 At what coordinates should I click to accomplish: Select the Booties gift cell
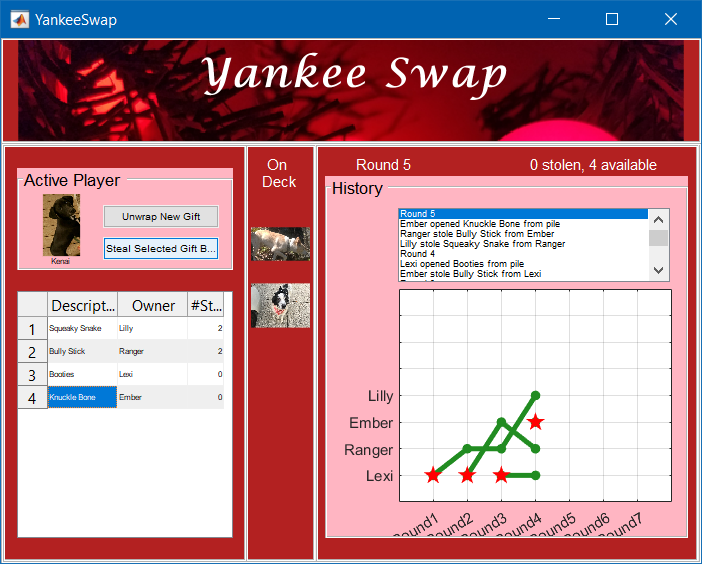coord(82,375)
